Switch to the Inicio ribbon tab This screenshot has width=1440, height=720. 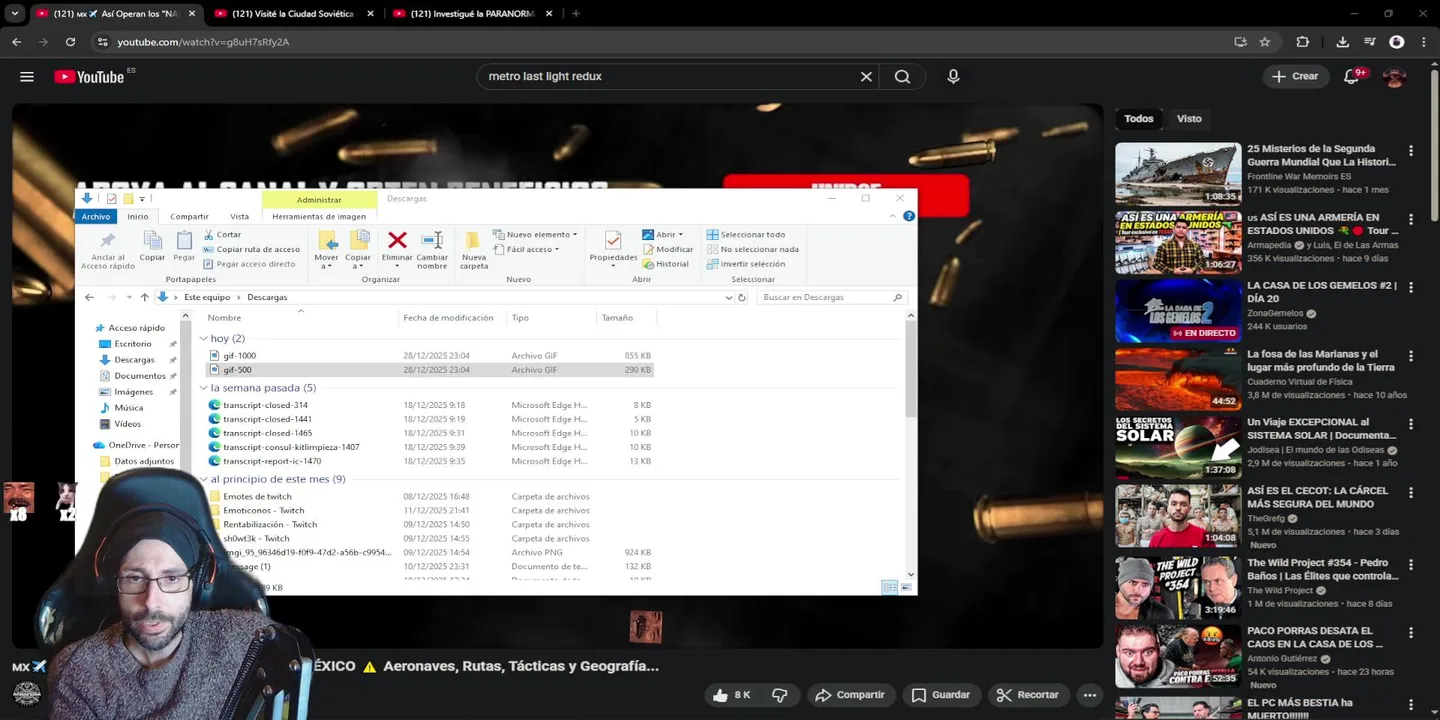pyautogui.click(x=137, y=216)
